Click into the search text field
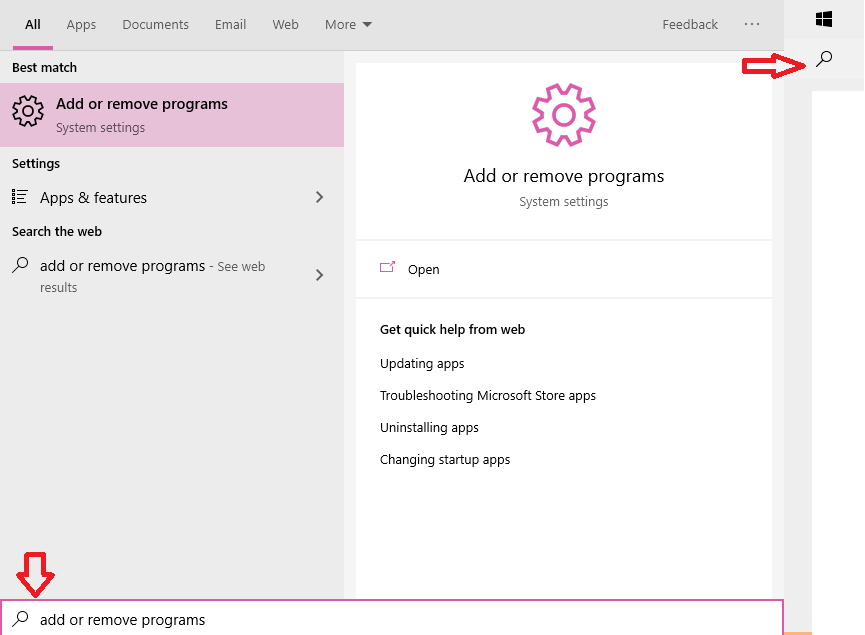 click(392, 619)
